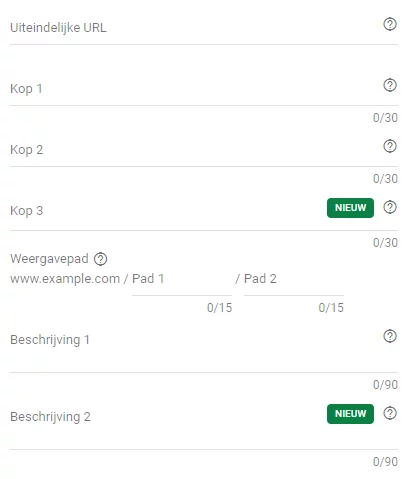Open help icon next to Kop 1
Screen dimensions: 408x479
(x=390, y=85)
